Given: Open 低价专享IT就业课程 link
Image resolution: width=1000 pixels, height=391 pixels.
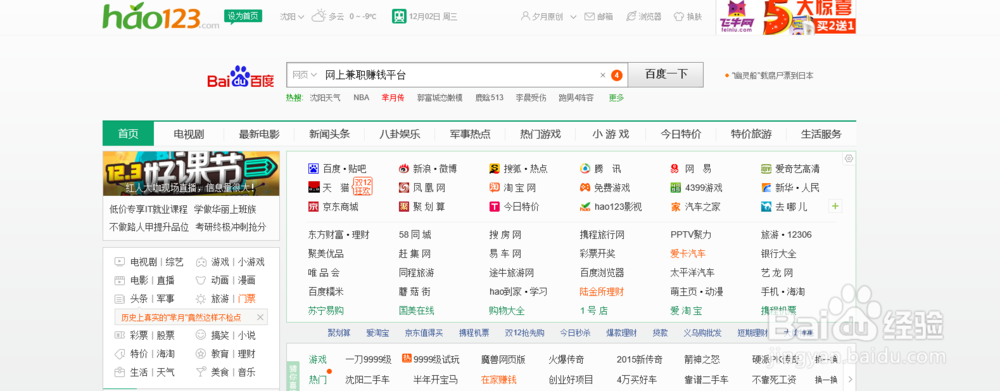Looking at the screenshot, I should 149,209.
